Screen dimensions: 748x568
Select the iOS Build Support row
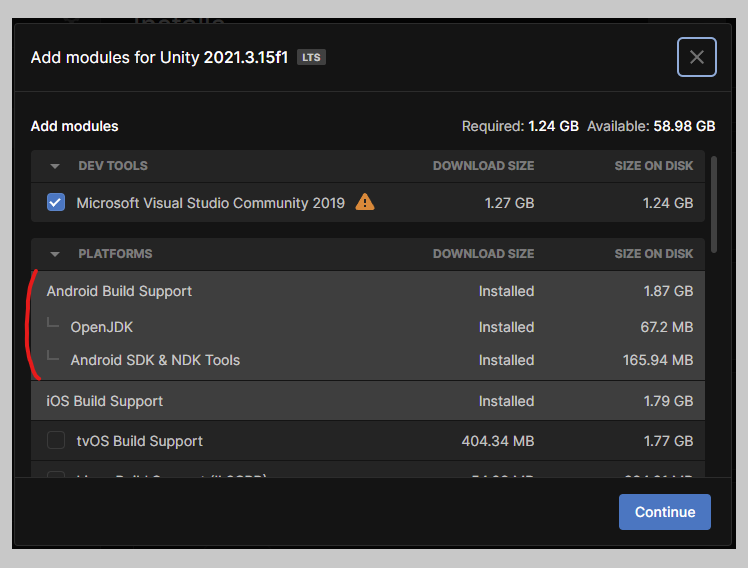click(368, 401)
